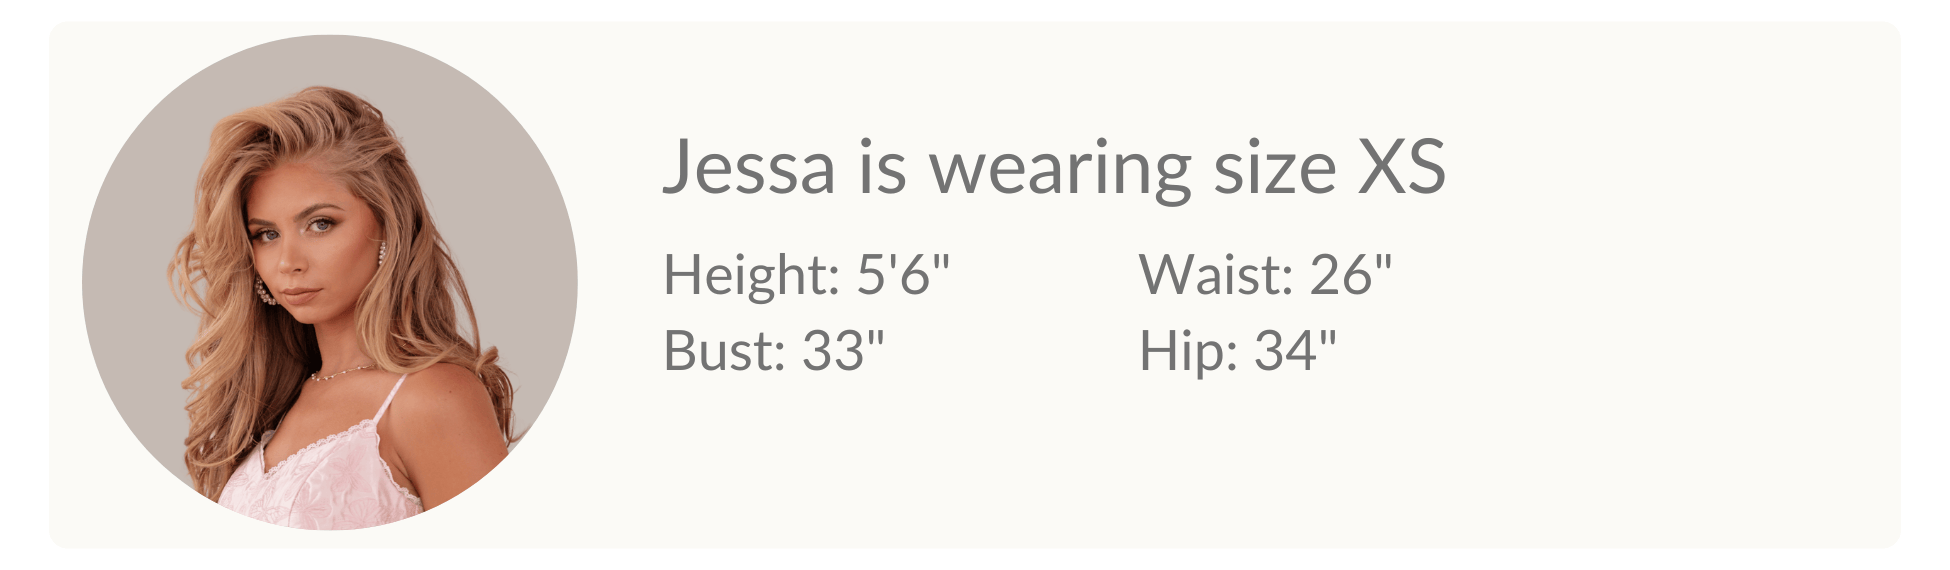Image resolution: width=1950 pixels, height=570 pixels.
Task: Select the Bust: 33" measurement text
Action: [x=773, y=351]
